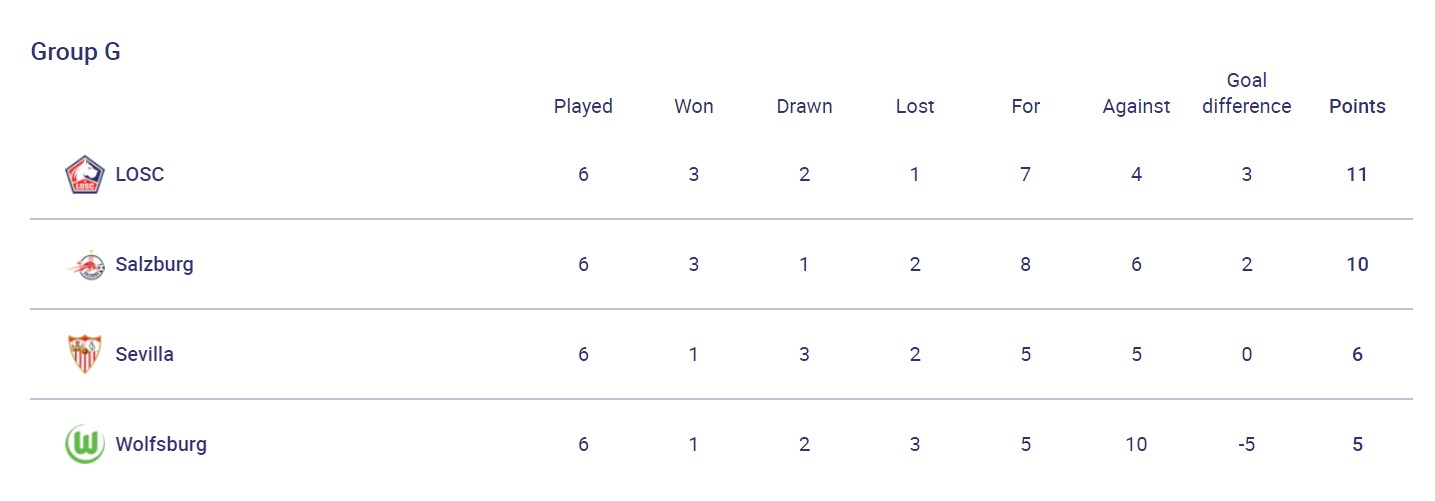
Task: Click the Drawn column header
Action: point(804,107)
